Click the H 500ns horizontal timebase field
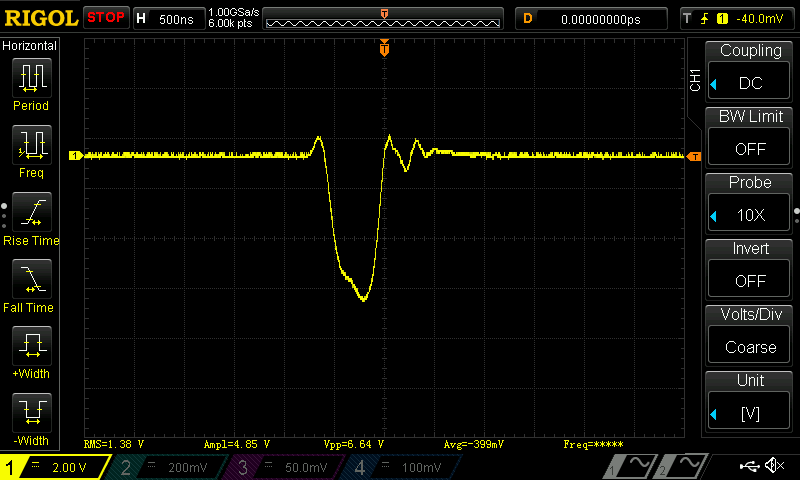The height and width of the screenshot is (480, 800). (169, 19)
